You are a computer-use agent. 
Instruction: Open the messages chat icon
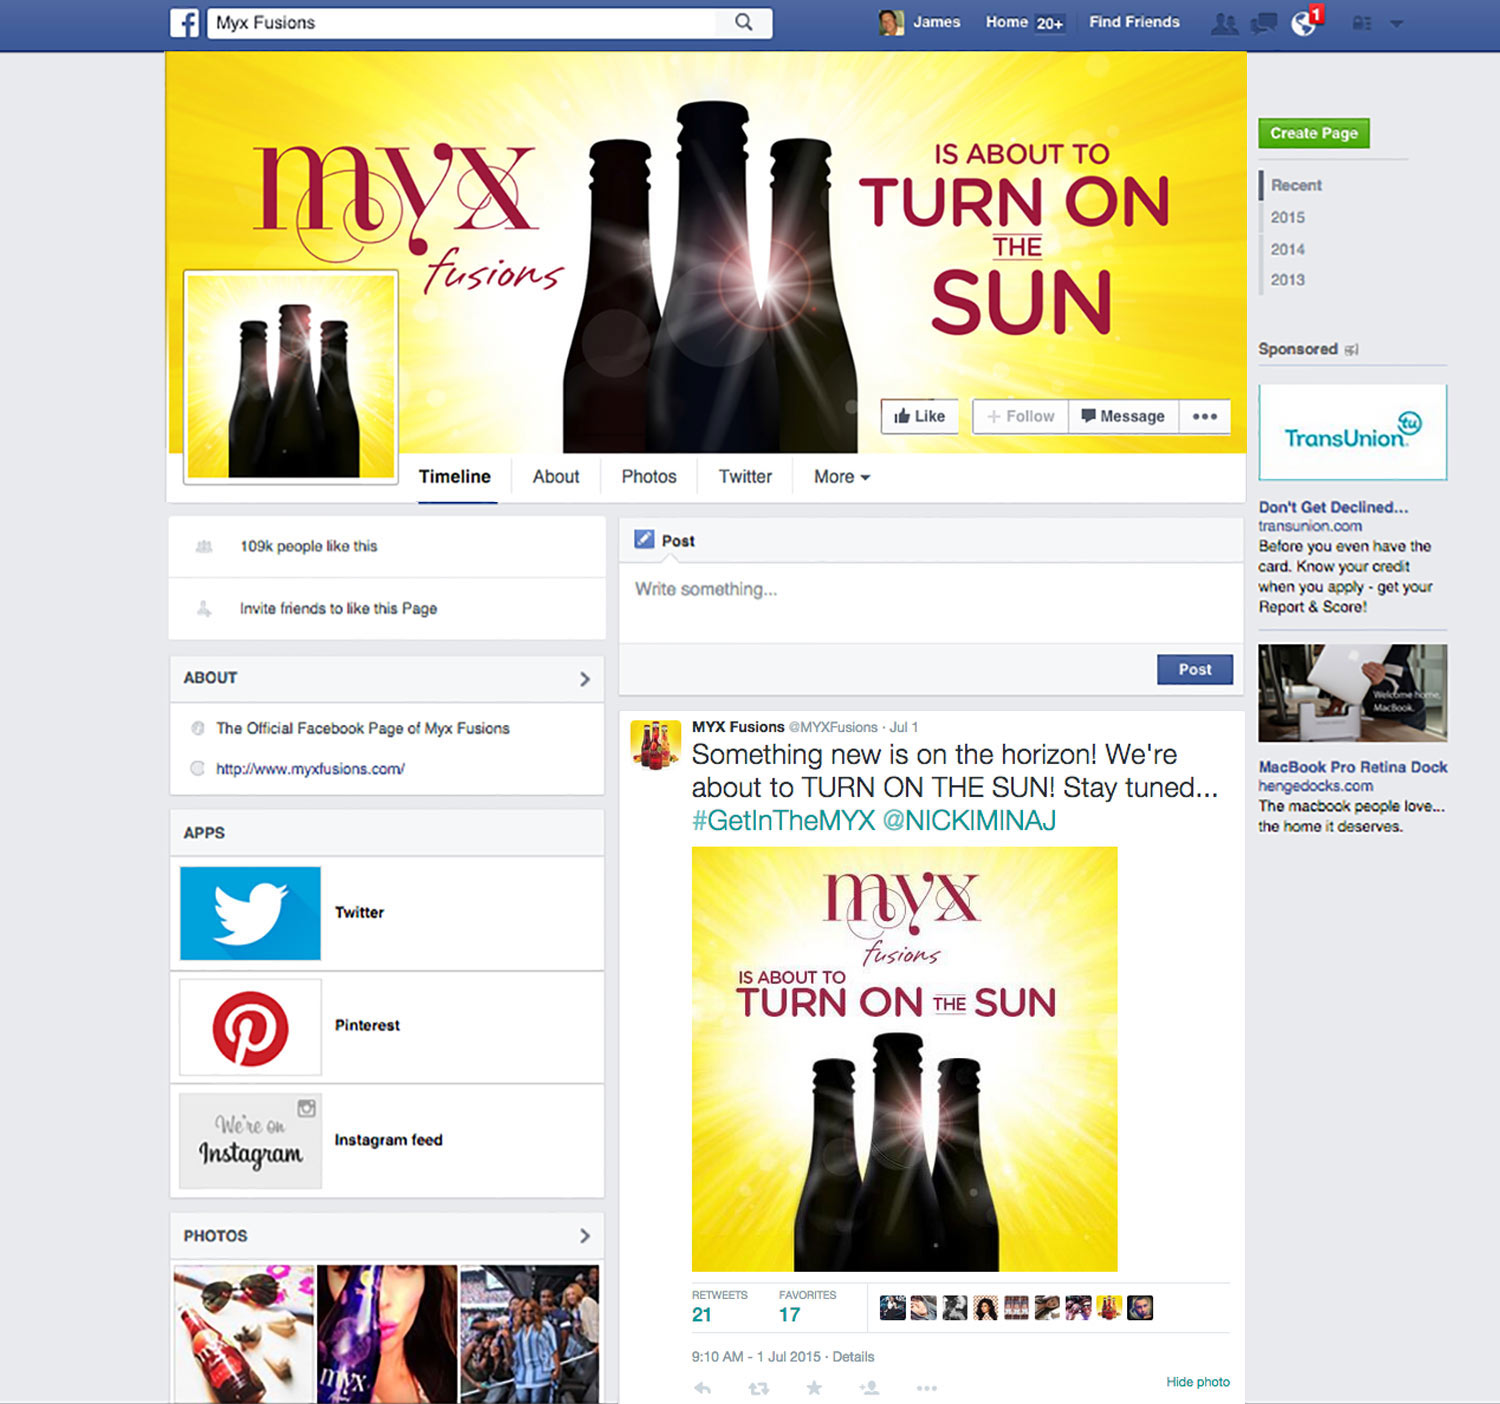[1264, 23]
